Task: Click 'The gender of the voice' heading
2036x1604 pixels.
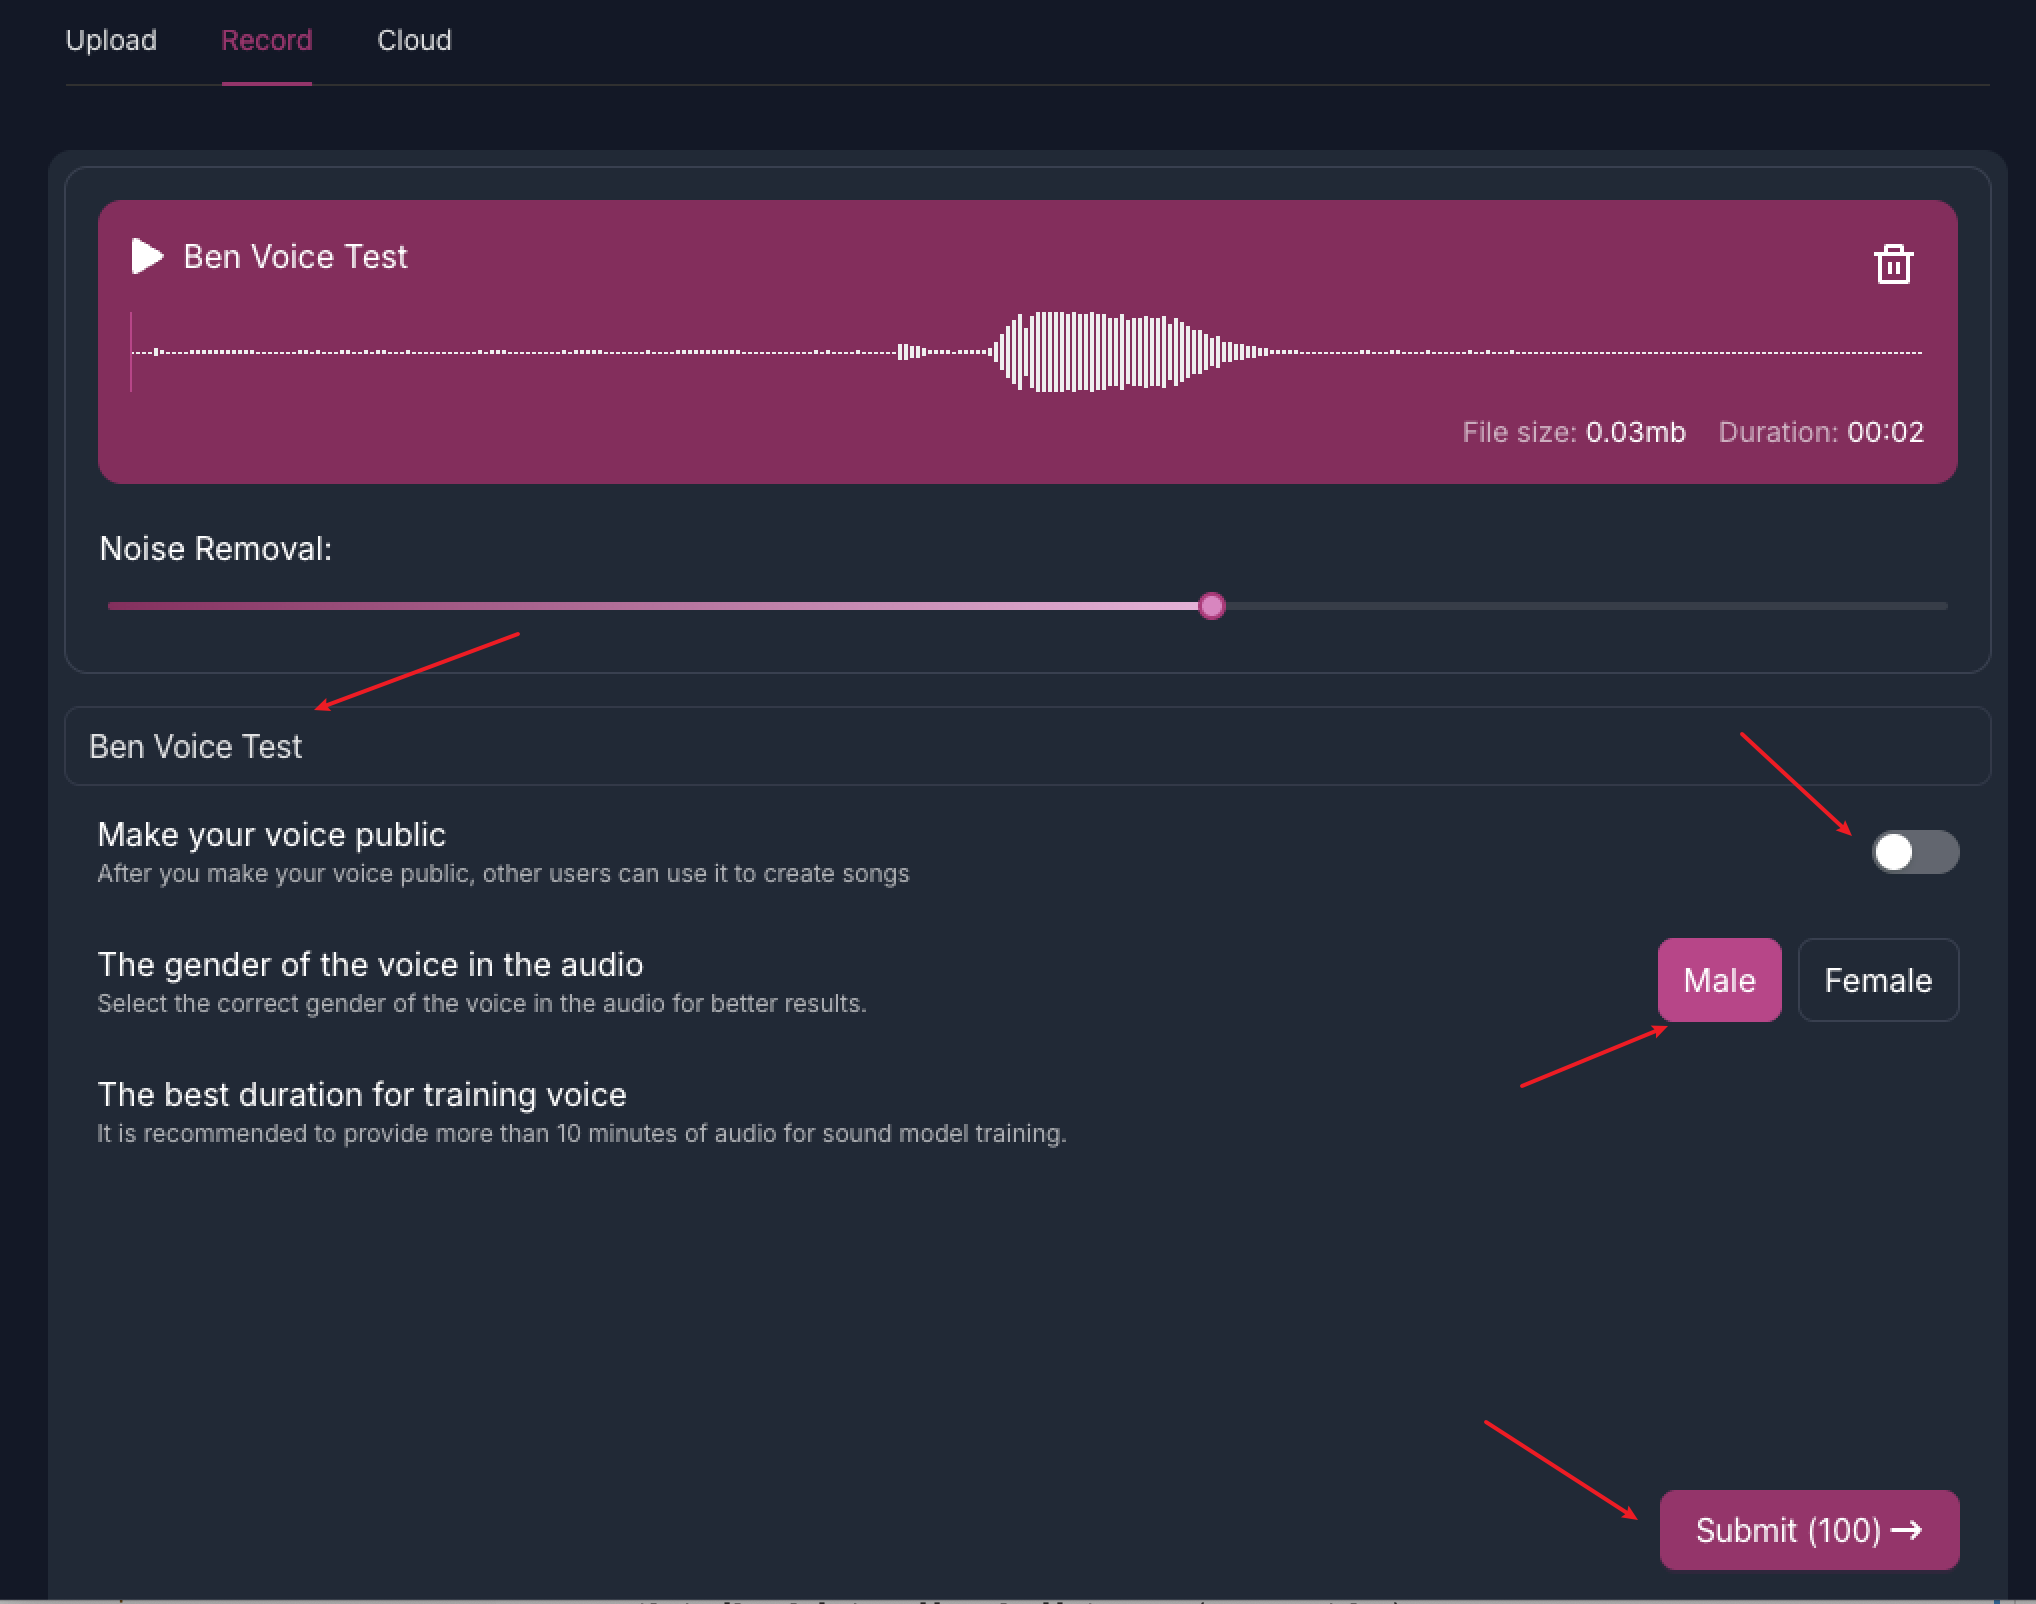Action: [x=370, y=965]
